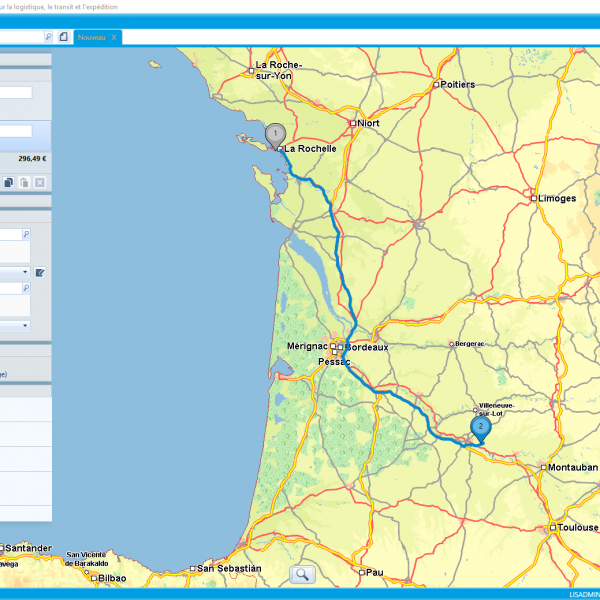Click the paste clipboard icon
This screenshot has width=600, height=600.
pyautogui.click(x=24, y=182)
